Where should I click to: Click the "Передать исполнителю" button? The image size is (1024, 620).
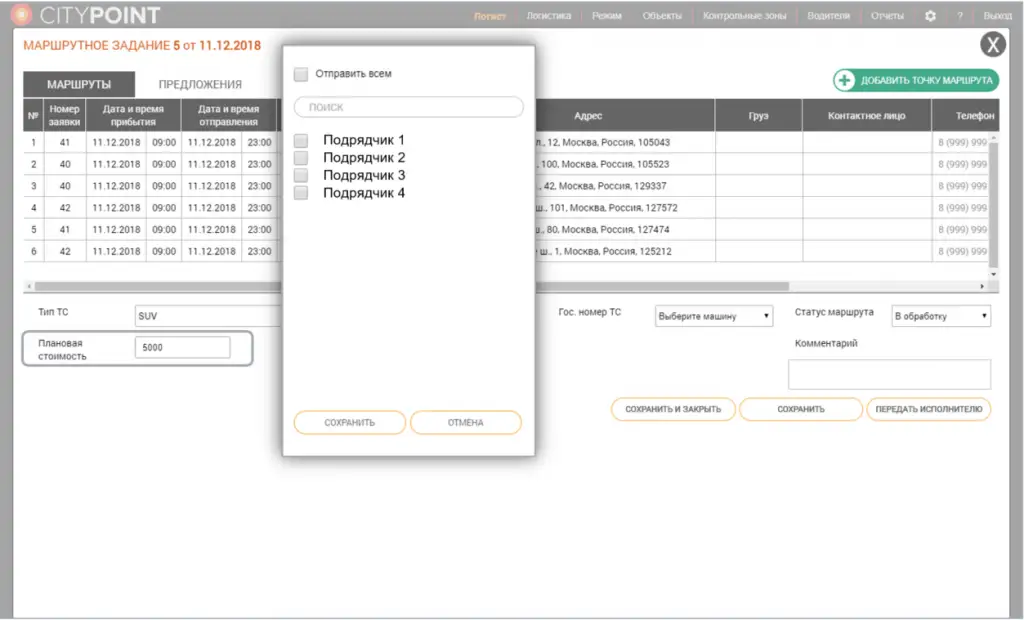click(x=928, y=409)
